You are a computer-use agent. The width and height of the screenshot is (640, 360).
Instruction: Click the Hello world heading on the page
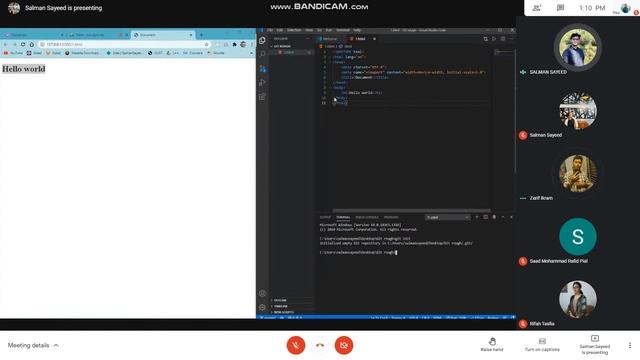point(24,69)
